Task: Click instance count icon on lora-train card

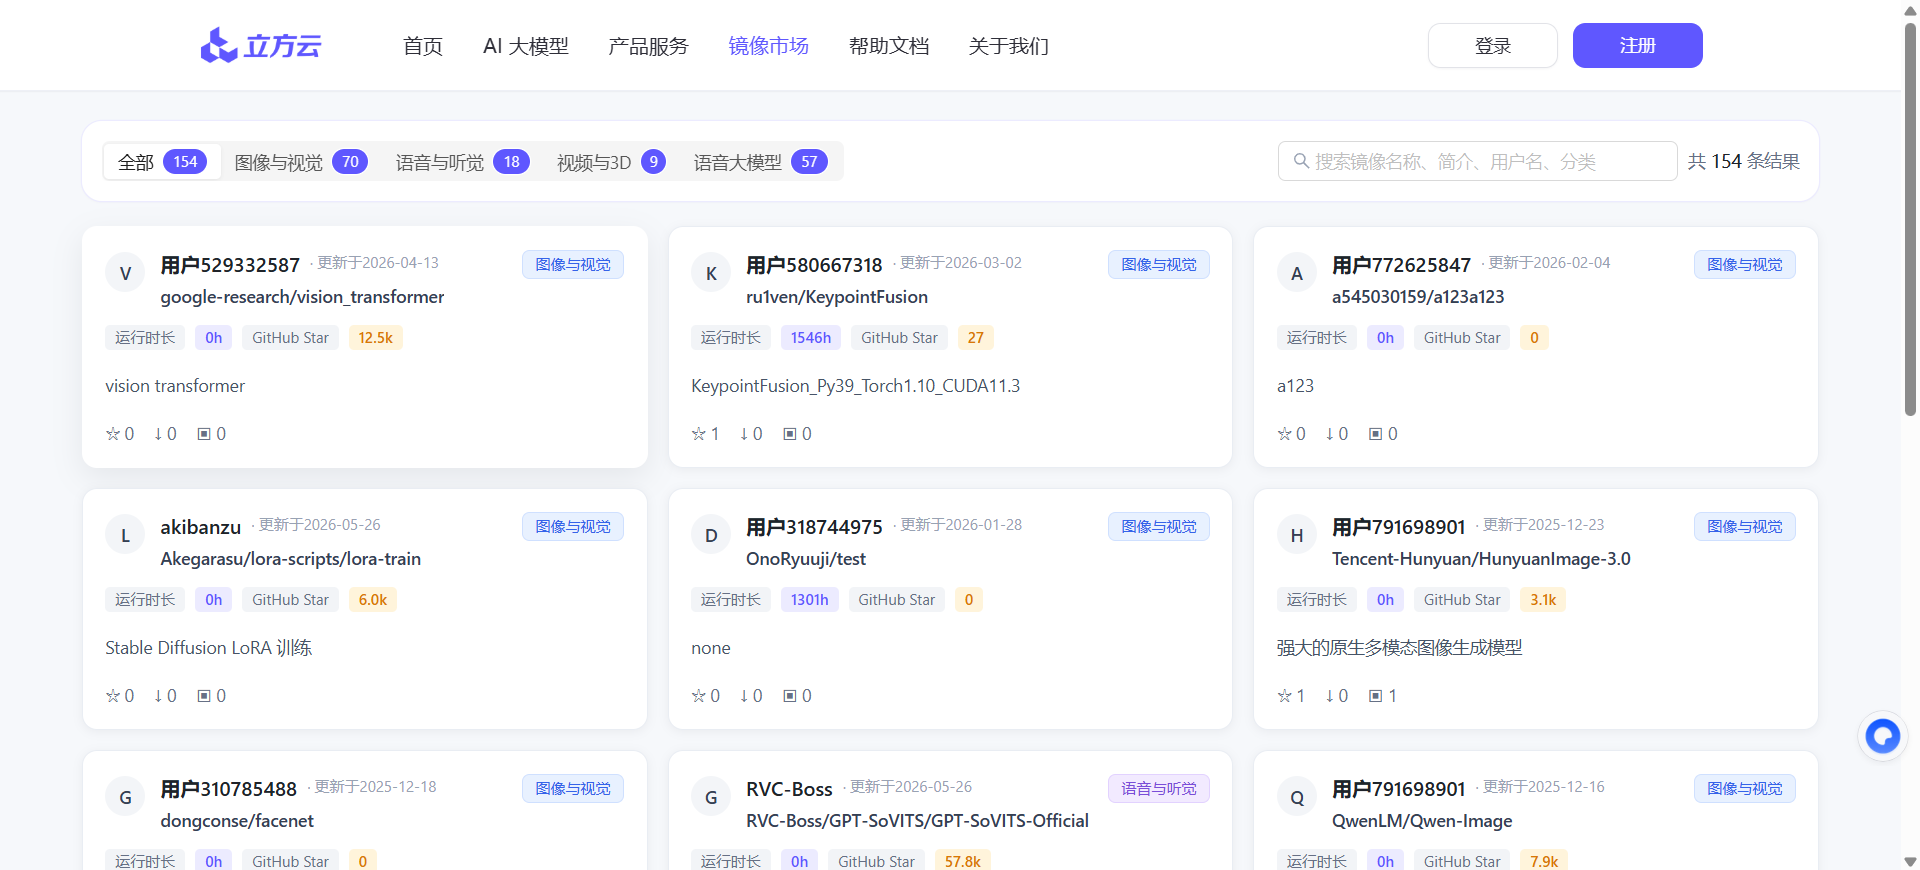Action: pyautogui.click(x=204, y=696)
